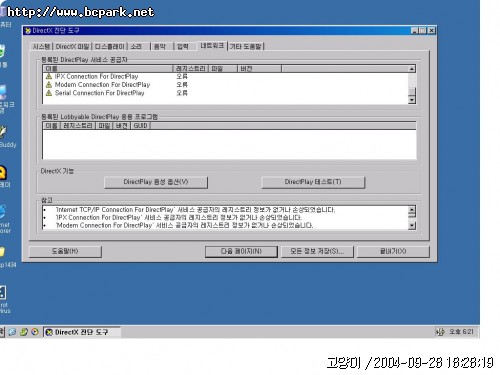Open the 기타 도움말 tab
Viewport: 500px width, 375px height.
pos(246,47)
